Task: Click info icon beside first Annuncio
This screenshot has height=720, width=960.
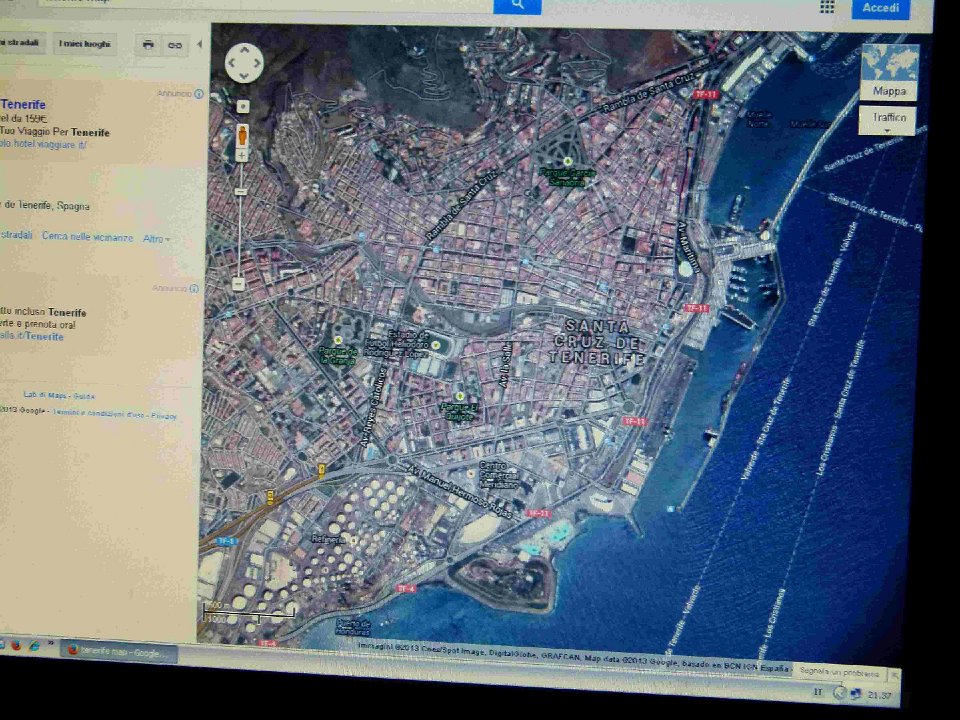Action: click(x=198, y=94)
